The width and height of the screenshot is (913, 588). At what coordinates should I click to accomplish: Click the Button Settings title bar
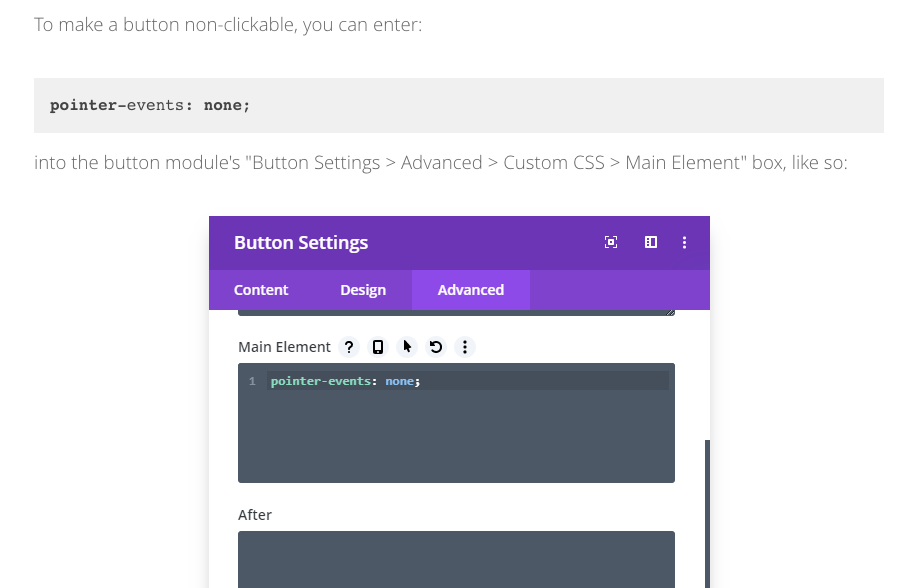coord(400,242)
